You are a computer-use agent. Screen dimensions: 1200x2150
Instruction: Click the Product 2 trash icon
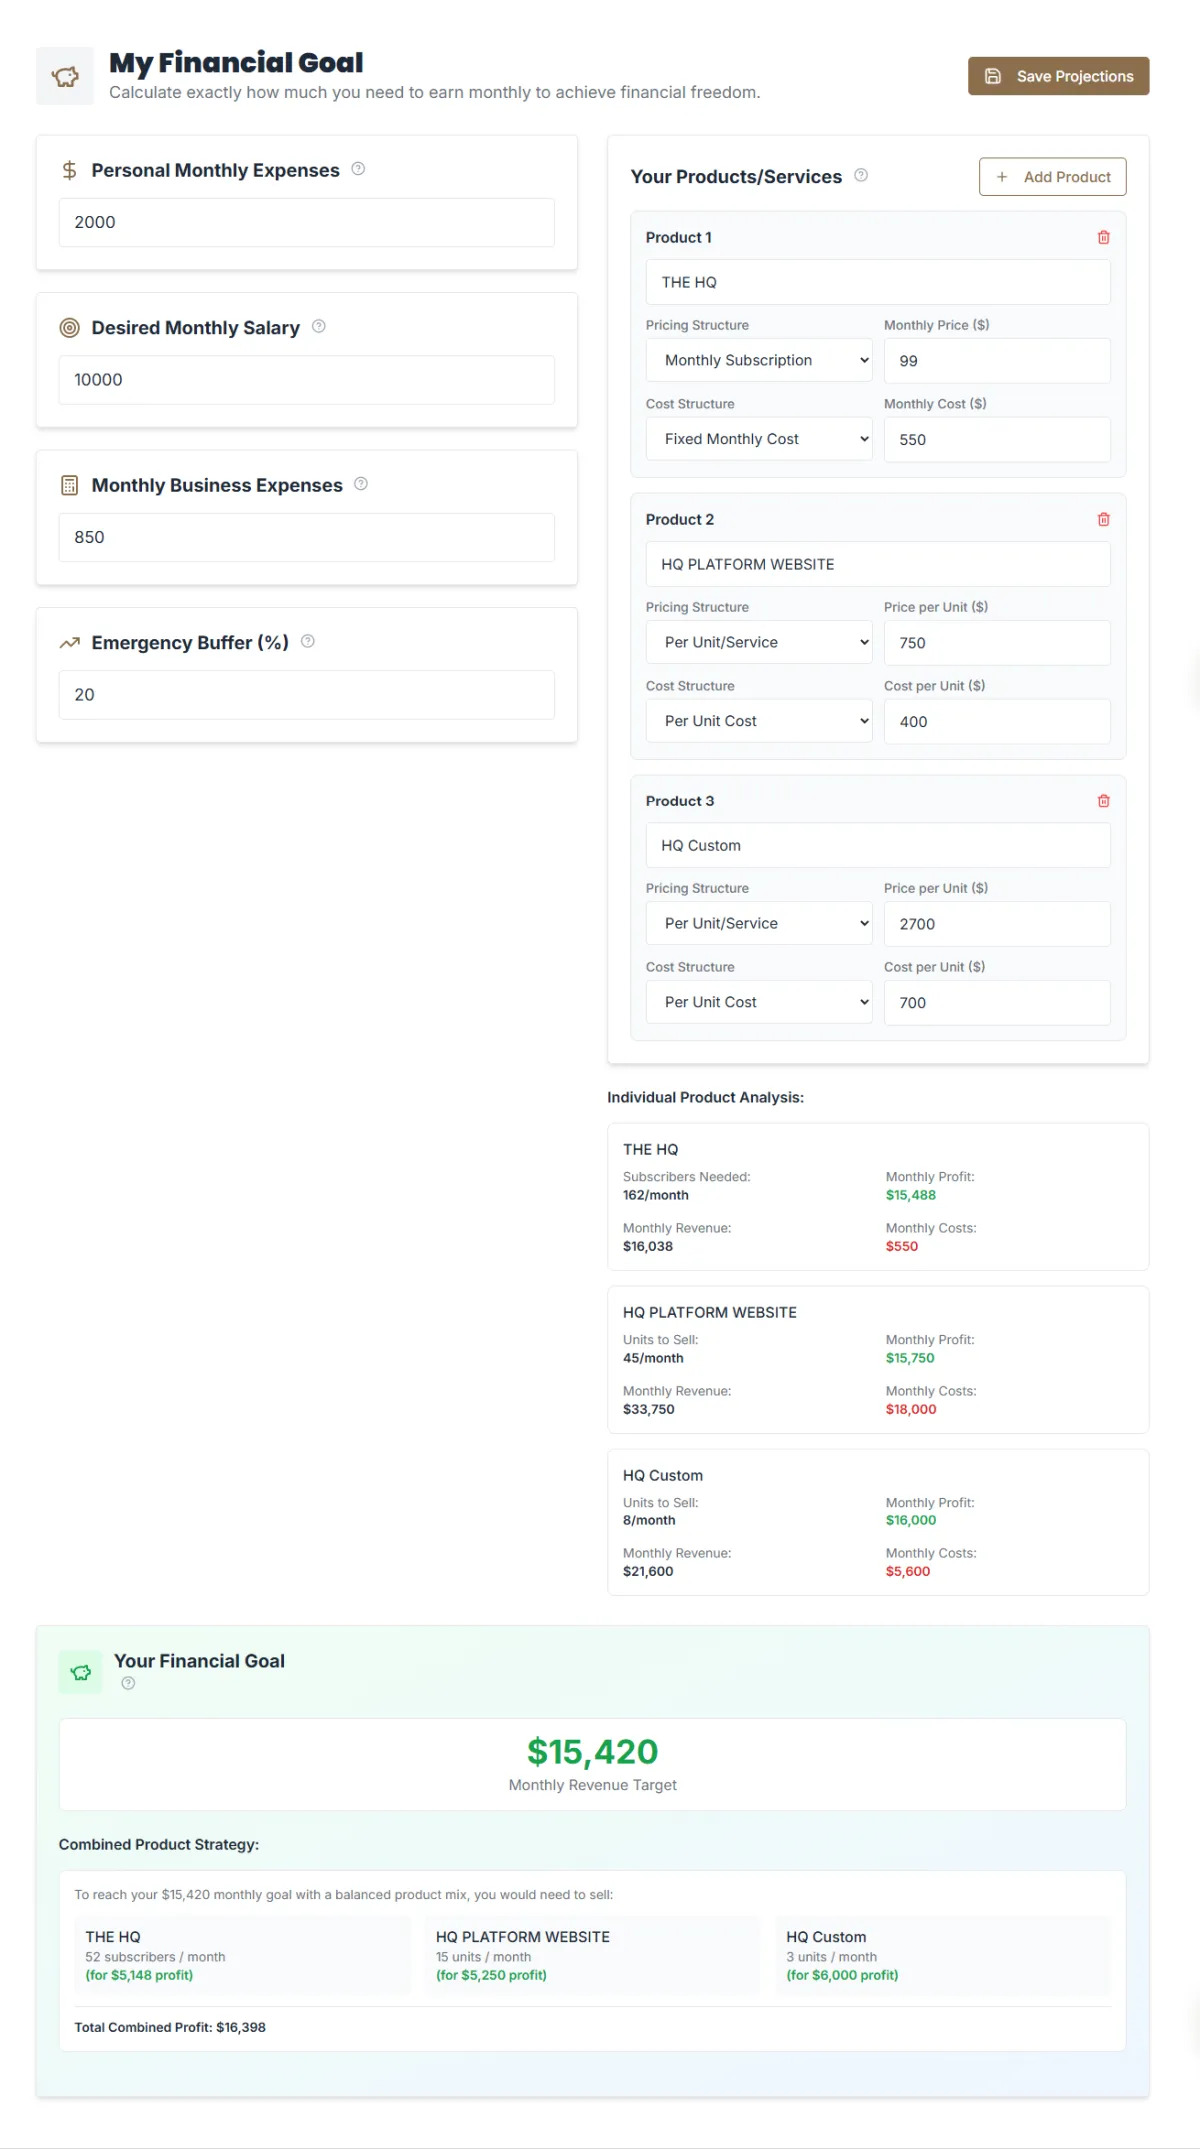[1103, 520]
